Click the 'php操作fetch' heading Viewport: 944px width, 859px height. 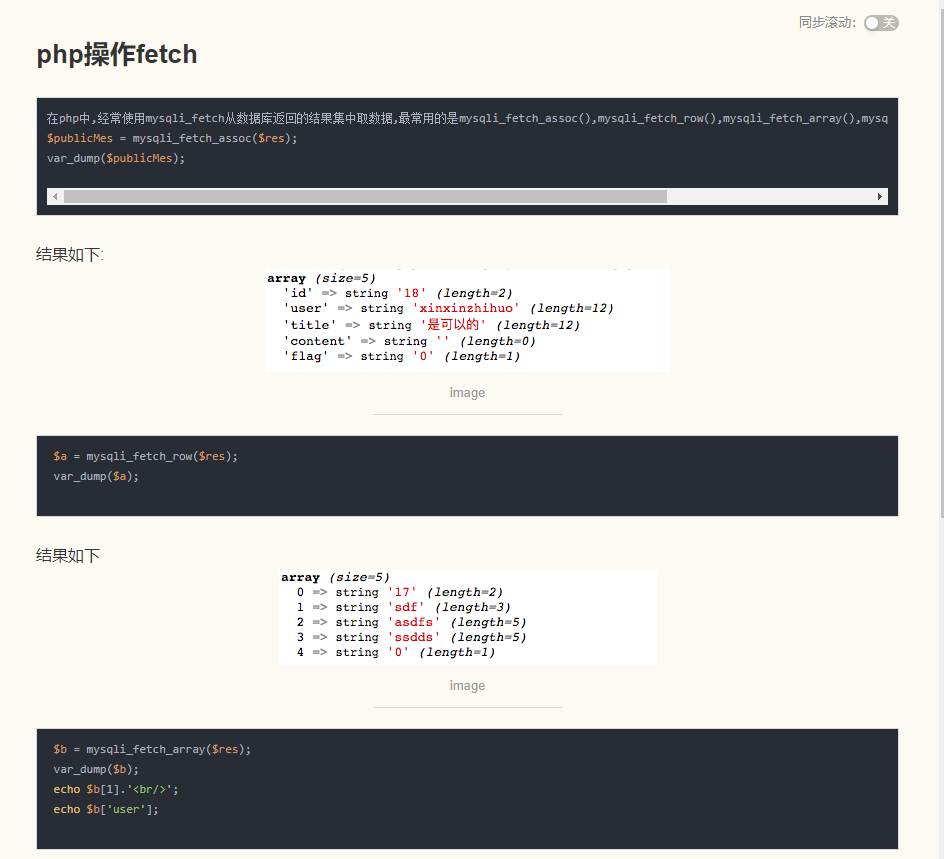click(x=117, y=54)
